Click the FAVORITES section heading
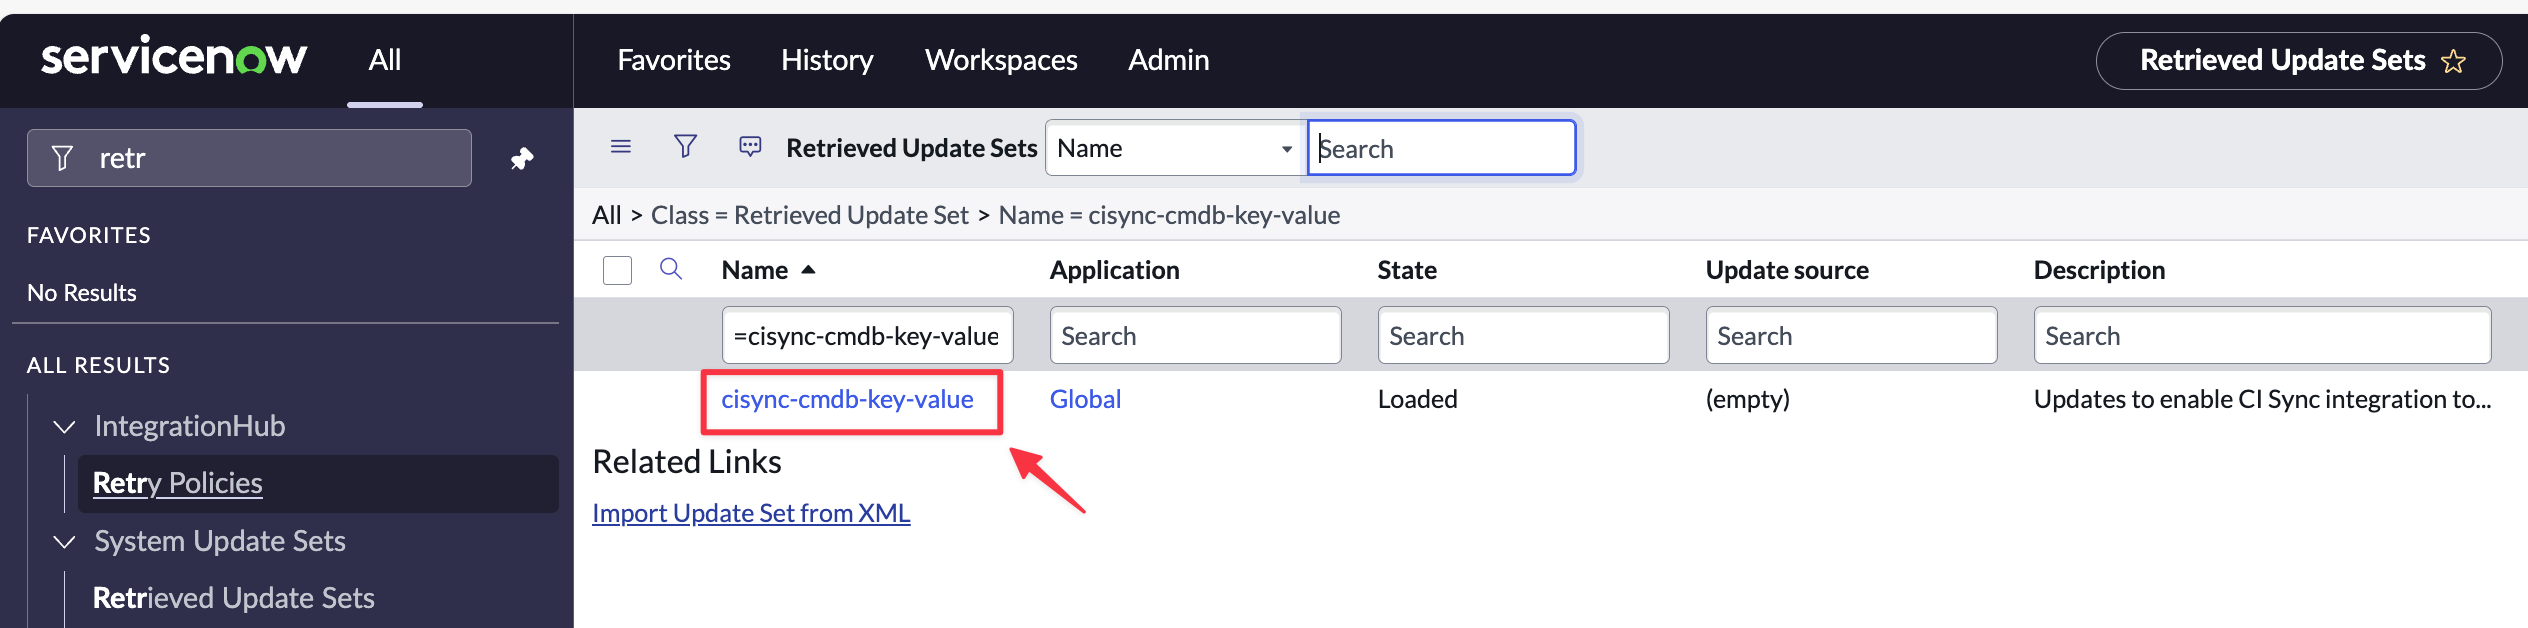The image size is (2528, 628). pyautogui.click(x=89, y=235)
